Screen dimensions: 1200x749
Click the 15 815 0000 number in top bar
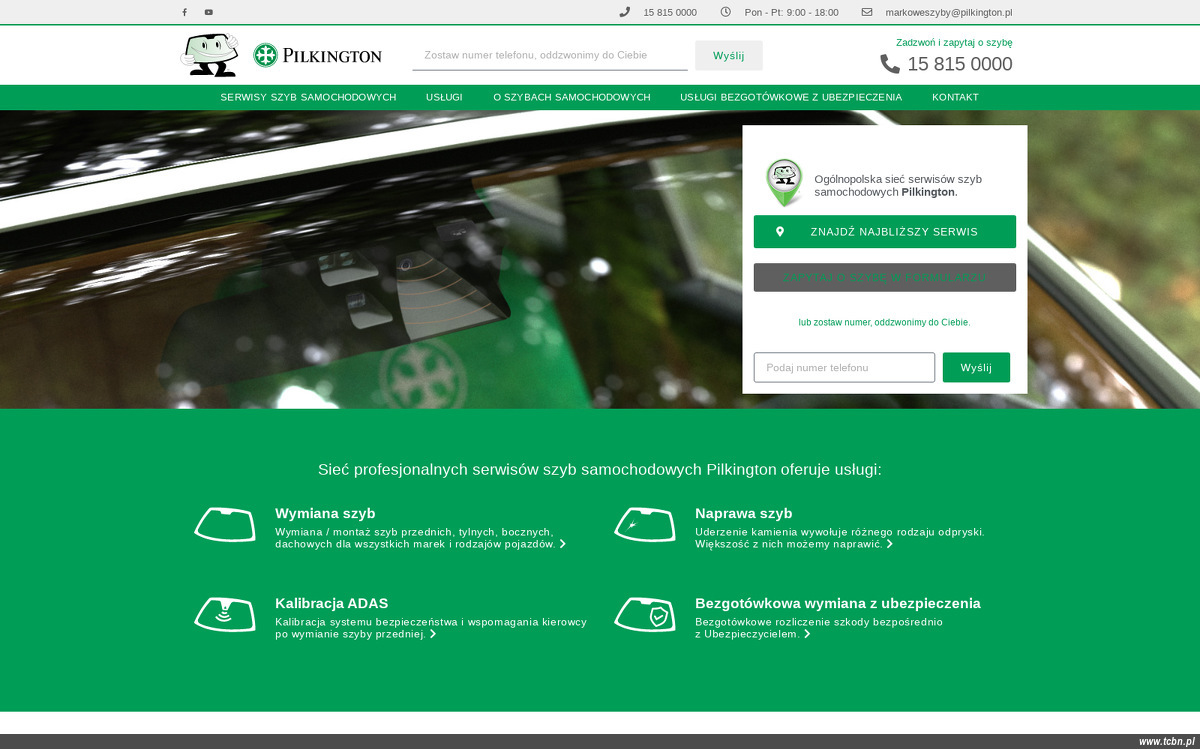[670, 12]
